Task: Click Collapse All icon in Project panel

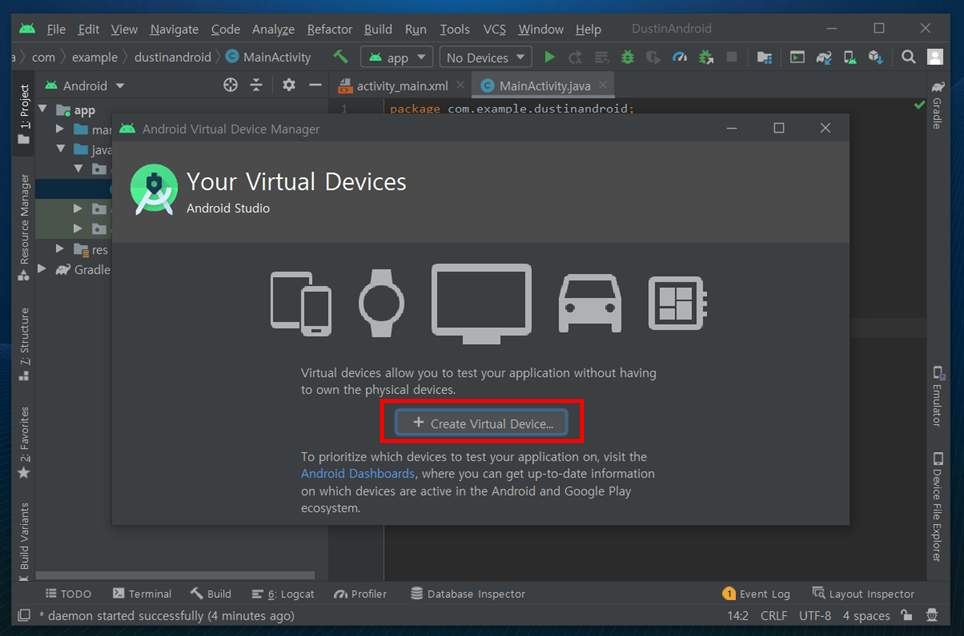Action: [x=256, y=85]
